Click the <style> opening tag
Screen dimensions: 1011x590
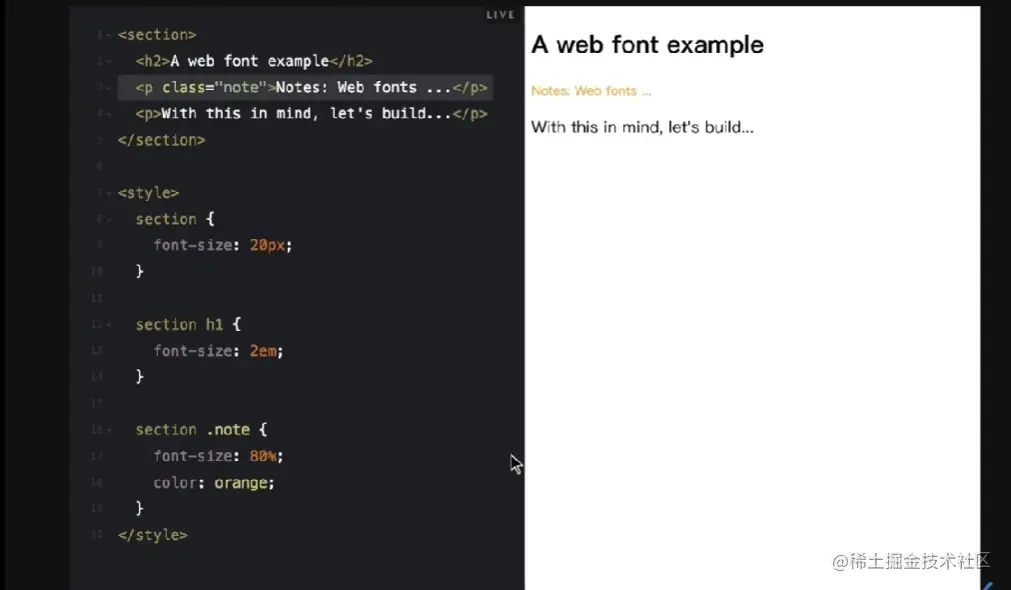148,193
